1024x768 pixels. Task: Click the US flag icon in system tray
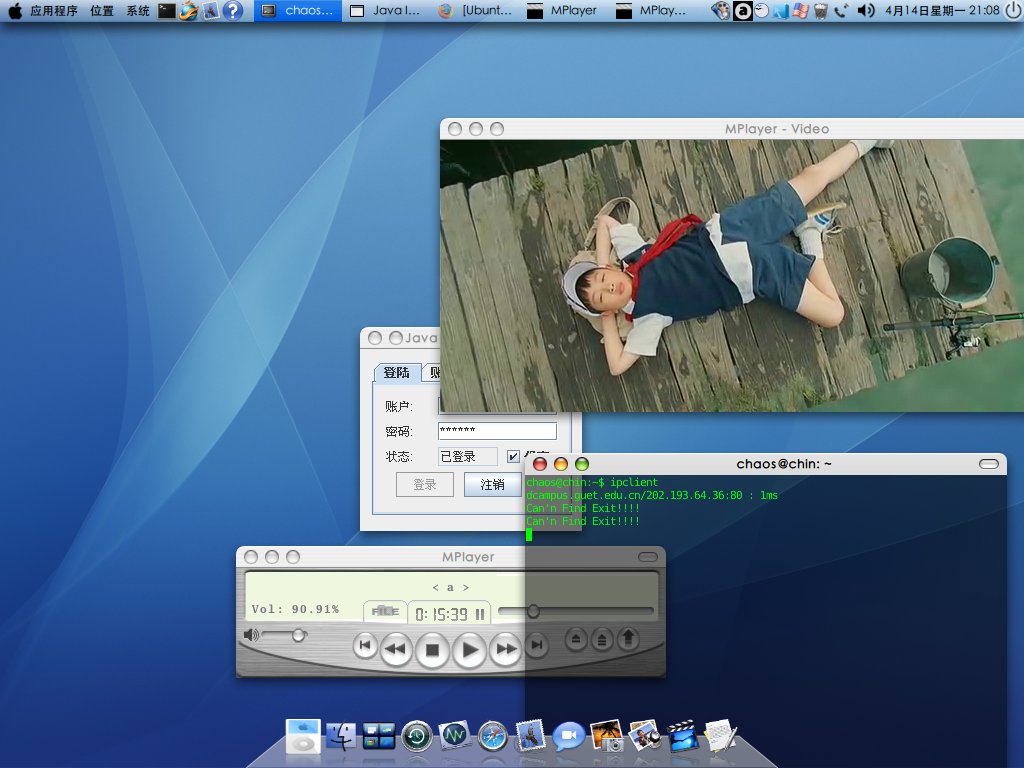[801, 10]
